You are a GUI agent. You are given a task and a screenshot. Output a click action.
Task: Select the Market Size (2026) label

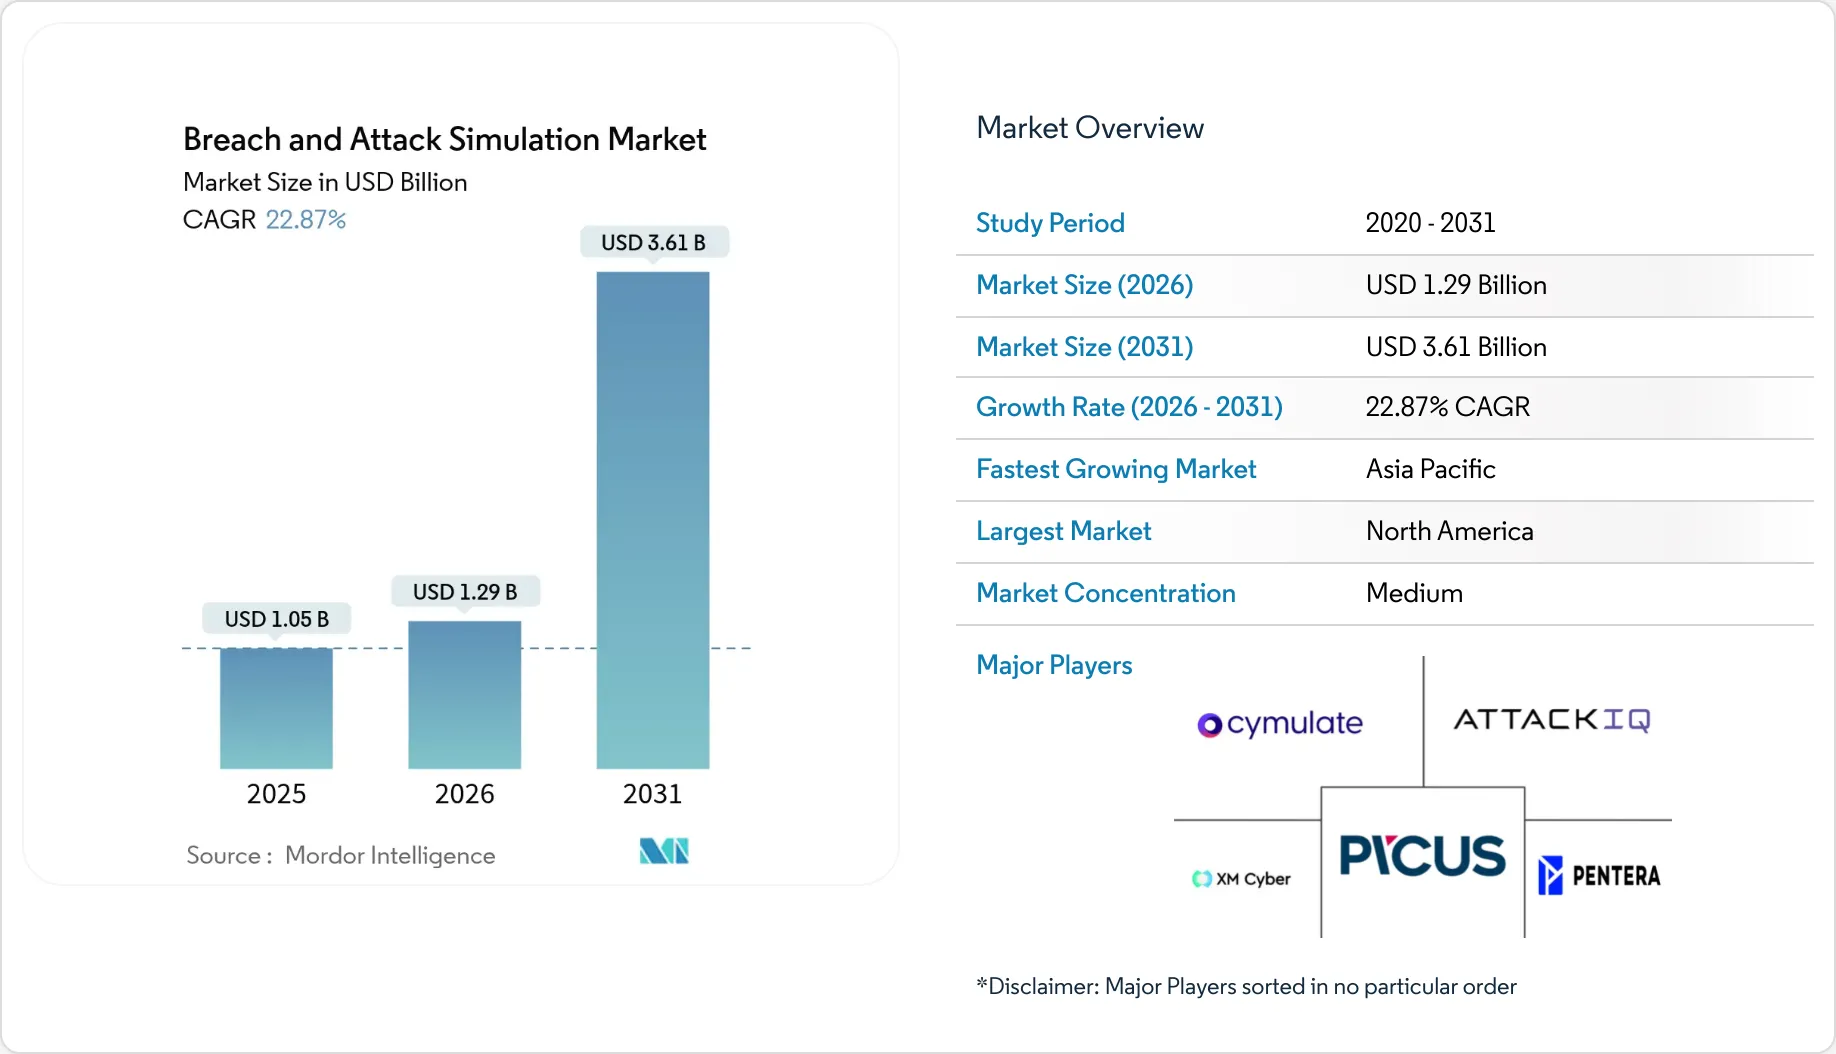click(1084, 285)
